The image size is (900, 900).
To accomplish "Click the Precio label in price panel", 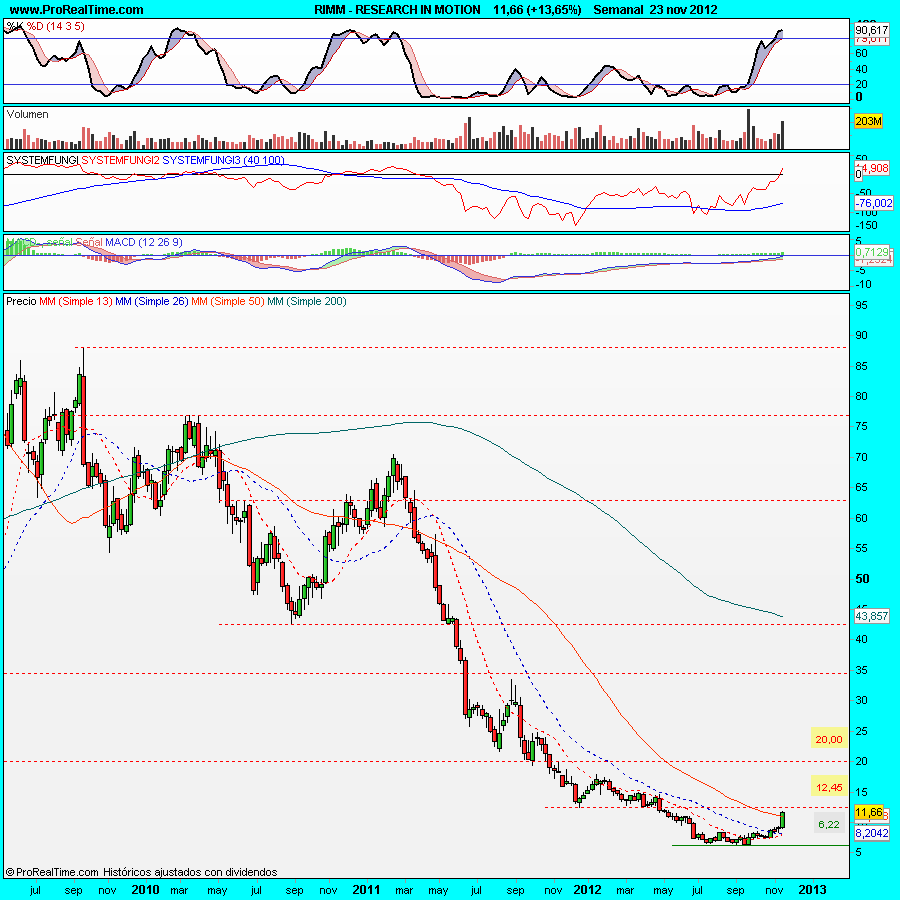I will point(21,301).
